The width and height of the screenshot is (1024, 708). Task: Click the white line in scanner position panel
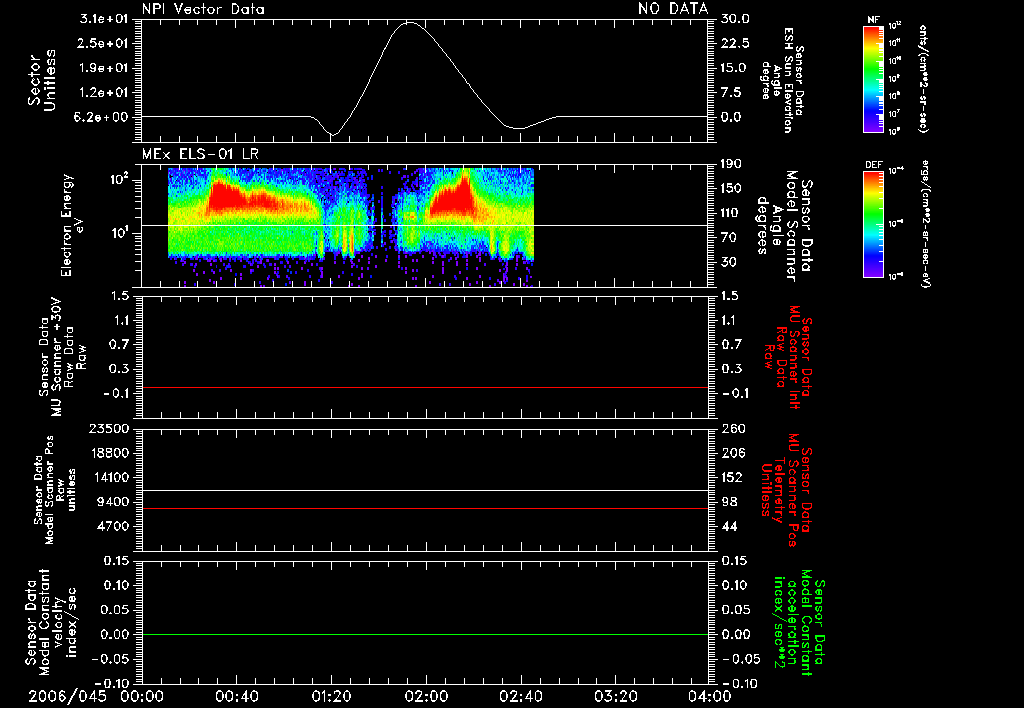[425, 491]
